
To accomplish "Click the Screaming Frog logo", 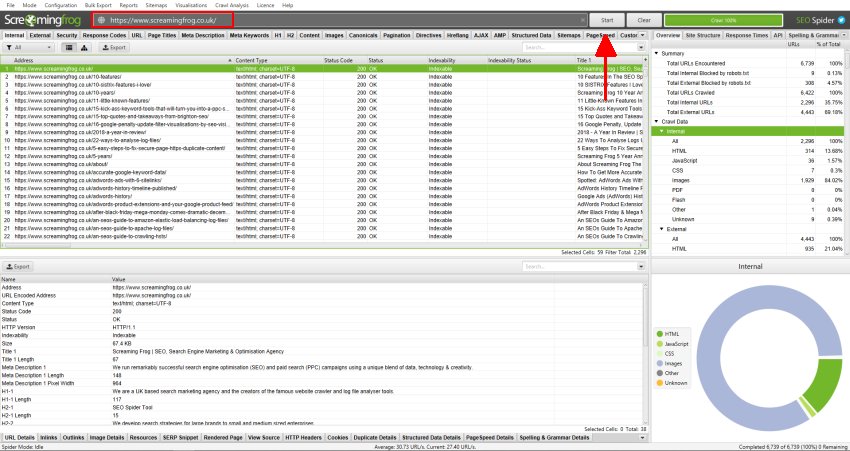I will (43, 21).
